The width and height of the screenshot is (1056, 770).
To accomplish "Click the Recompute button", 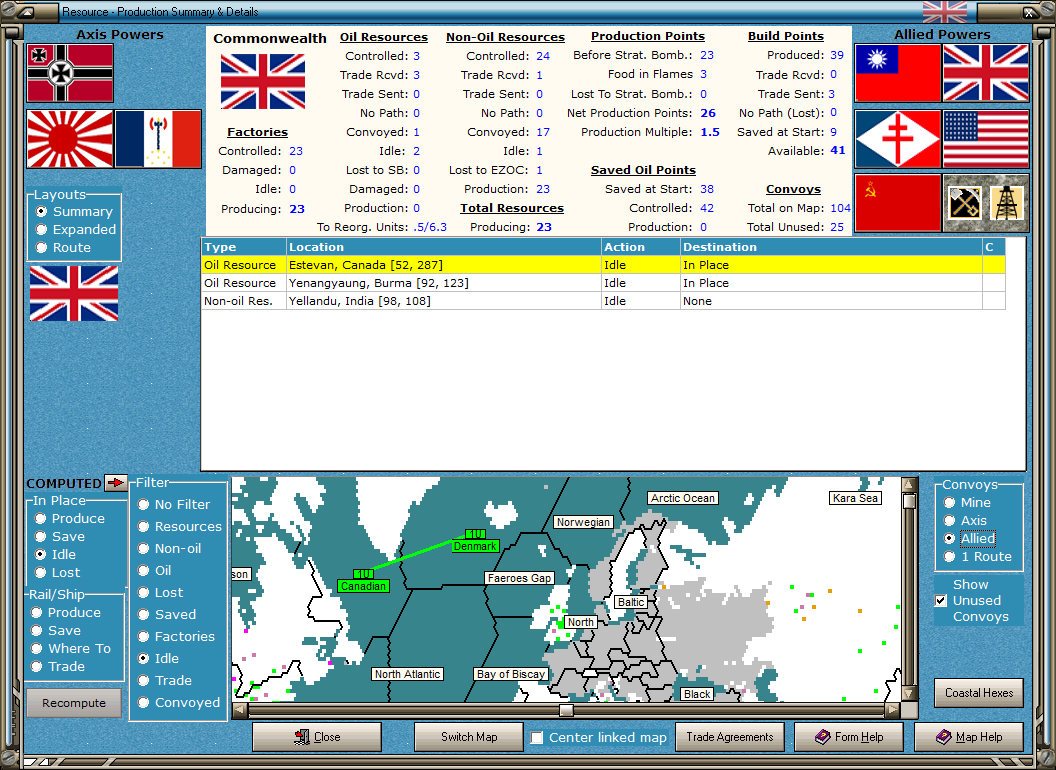I will click(x=74, y=703).
